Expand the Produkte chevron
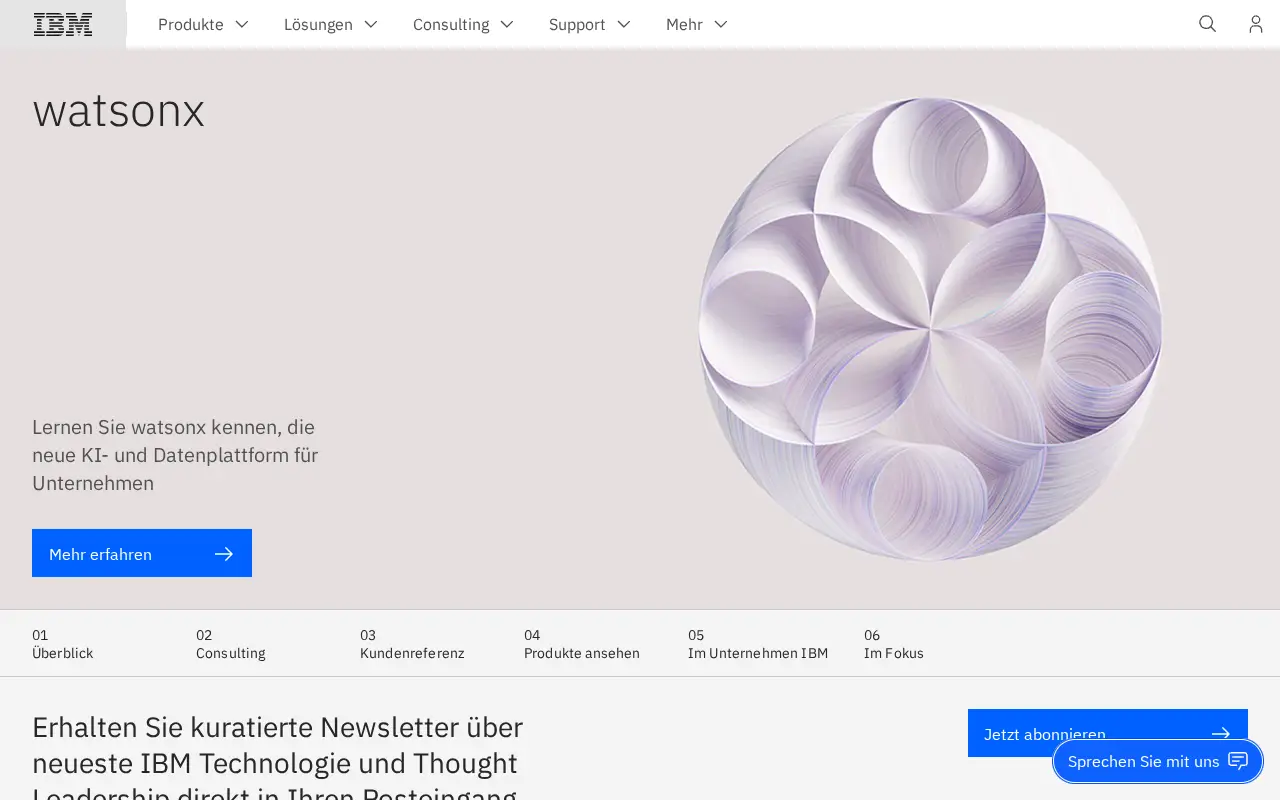This screenshot has height=800, width=1280. 241,24
